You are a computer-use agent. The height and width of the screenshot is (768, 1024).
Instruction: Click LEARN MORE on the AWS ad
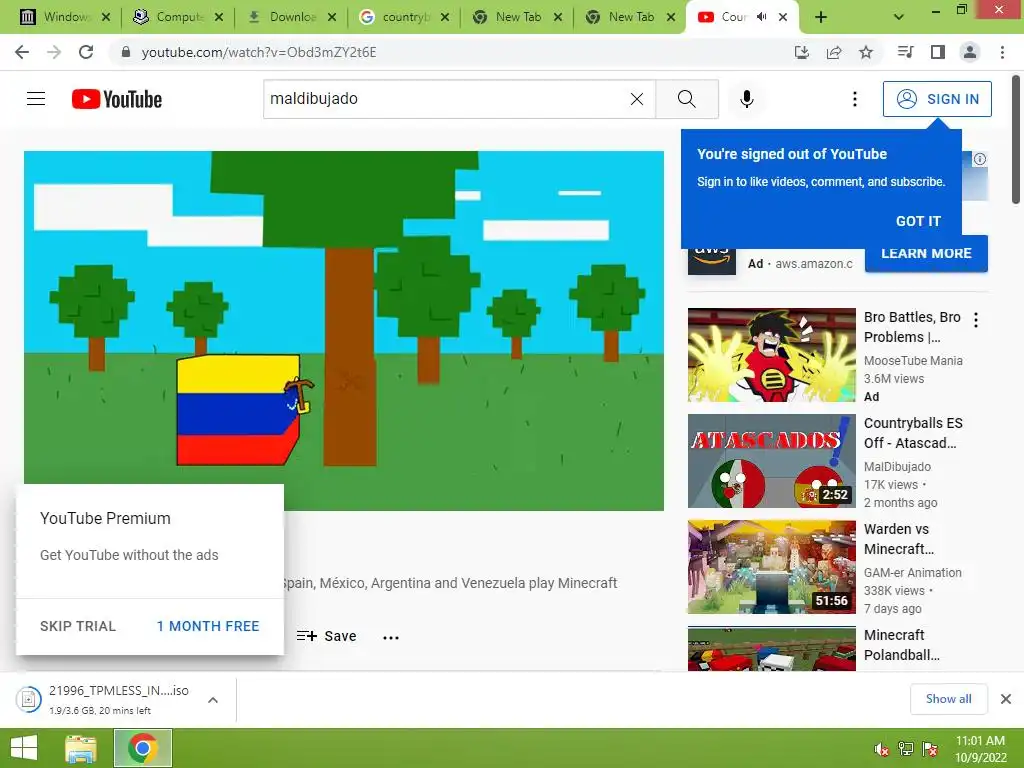pos(926,253)
